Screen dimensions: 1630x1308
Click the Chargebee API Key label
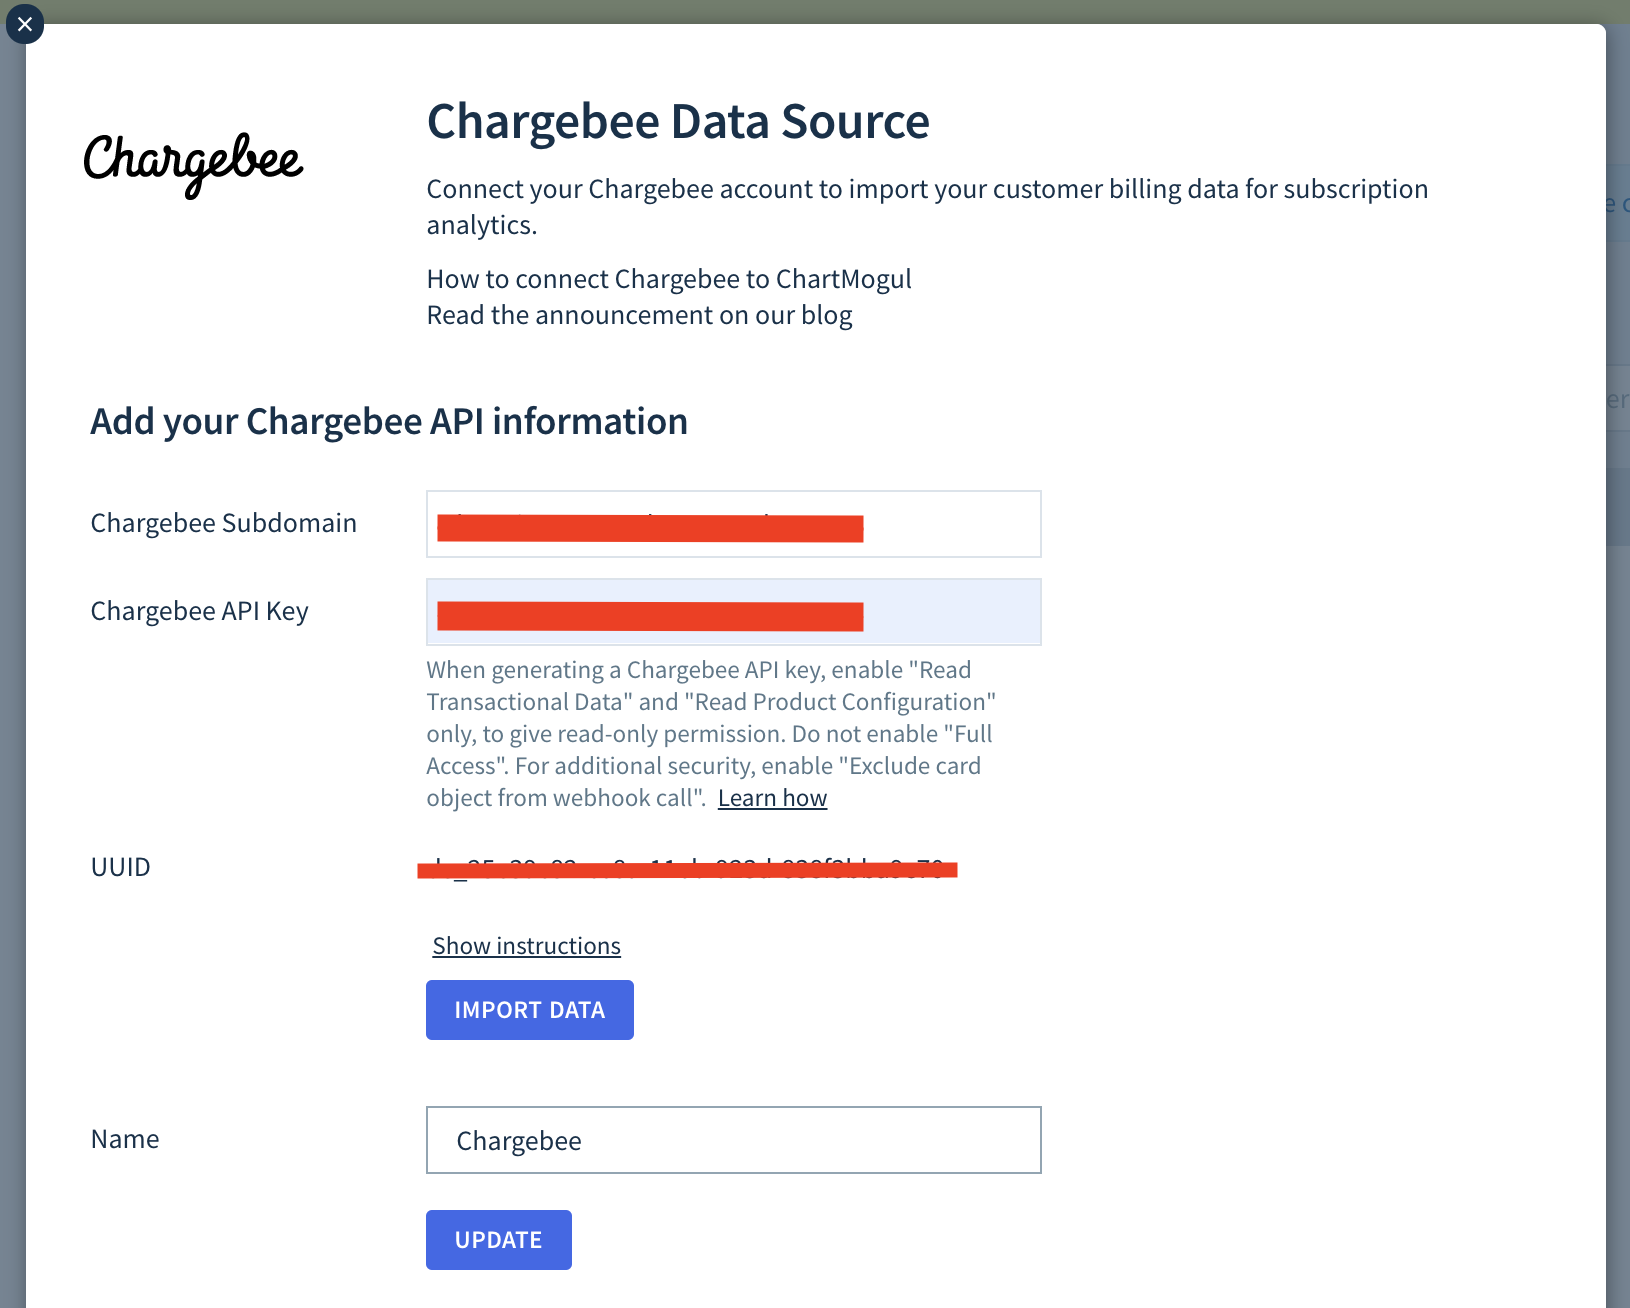click(199, 611)
